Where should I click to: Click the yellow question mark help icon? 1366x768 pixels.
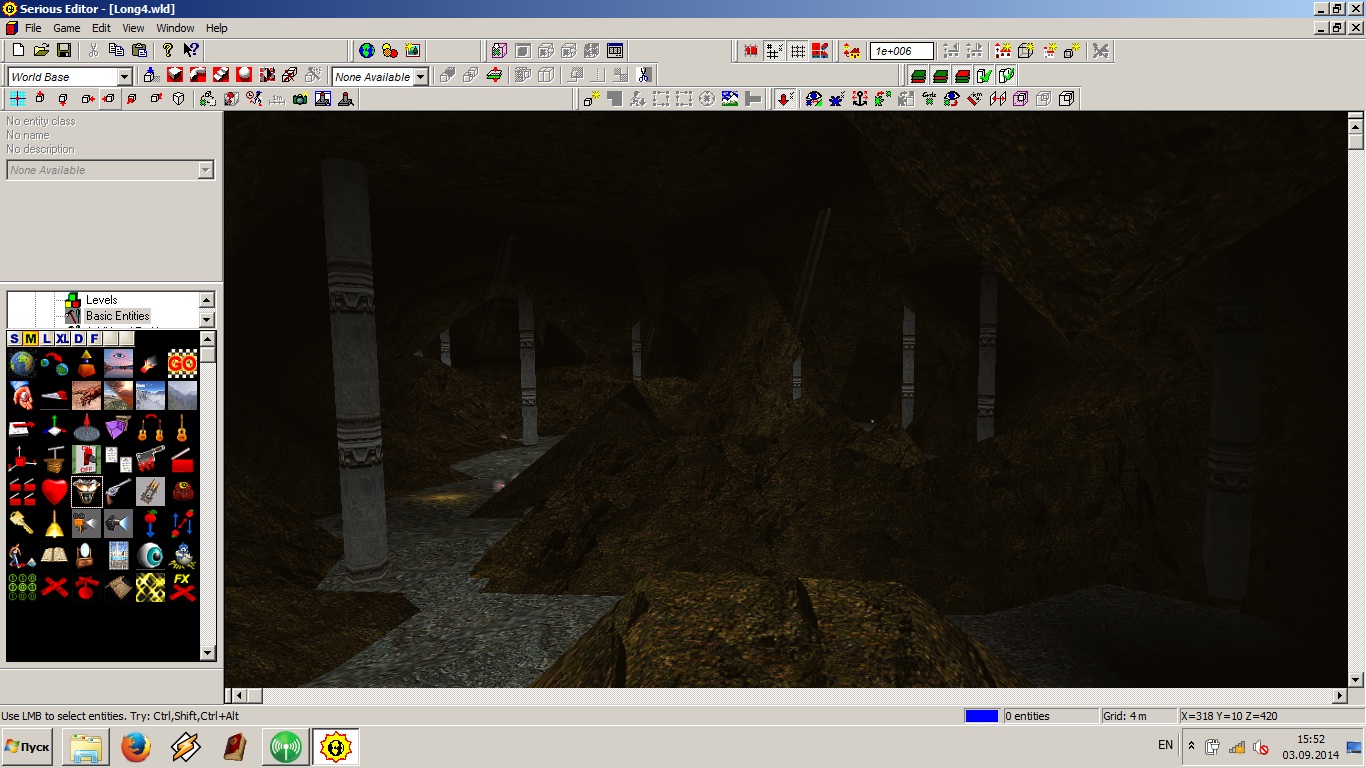tap(168, 50)
